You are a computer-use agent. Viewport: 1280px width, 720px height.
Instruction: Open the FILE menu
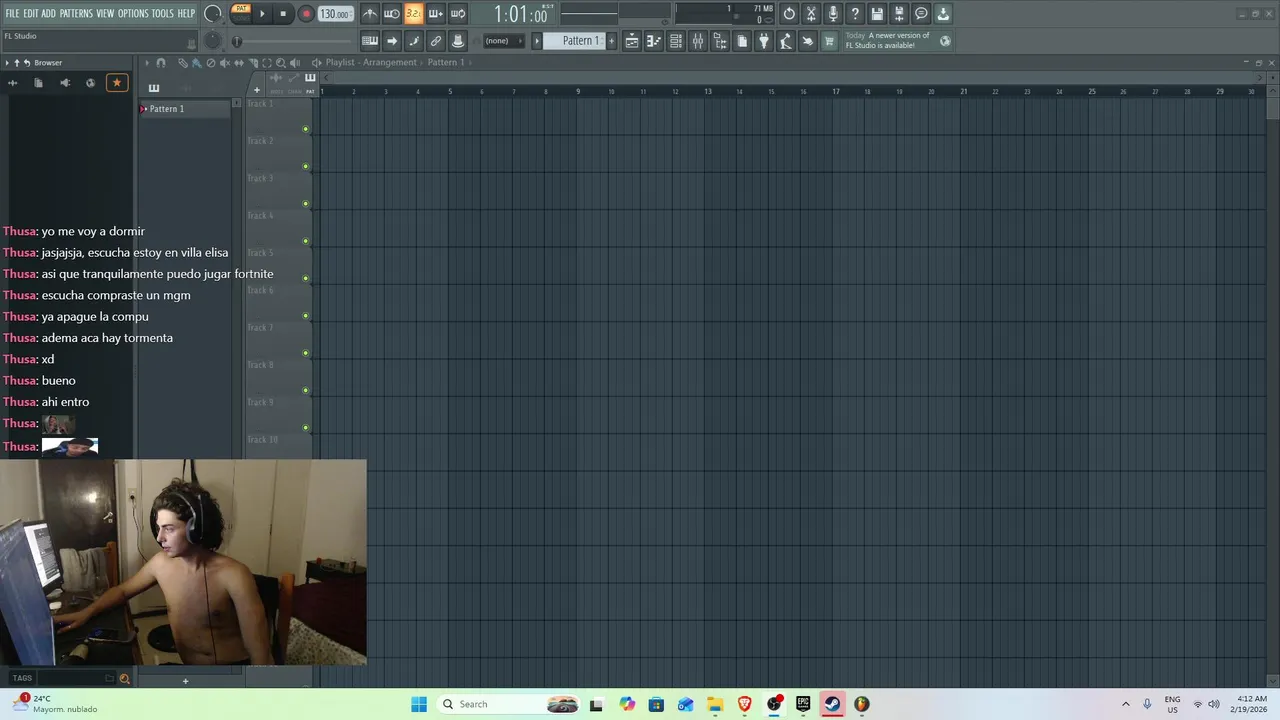12,14
